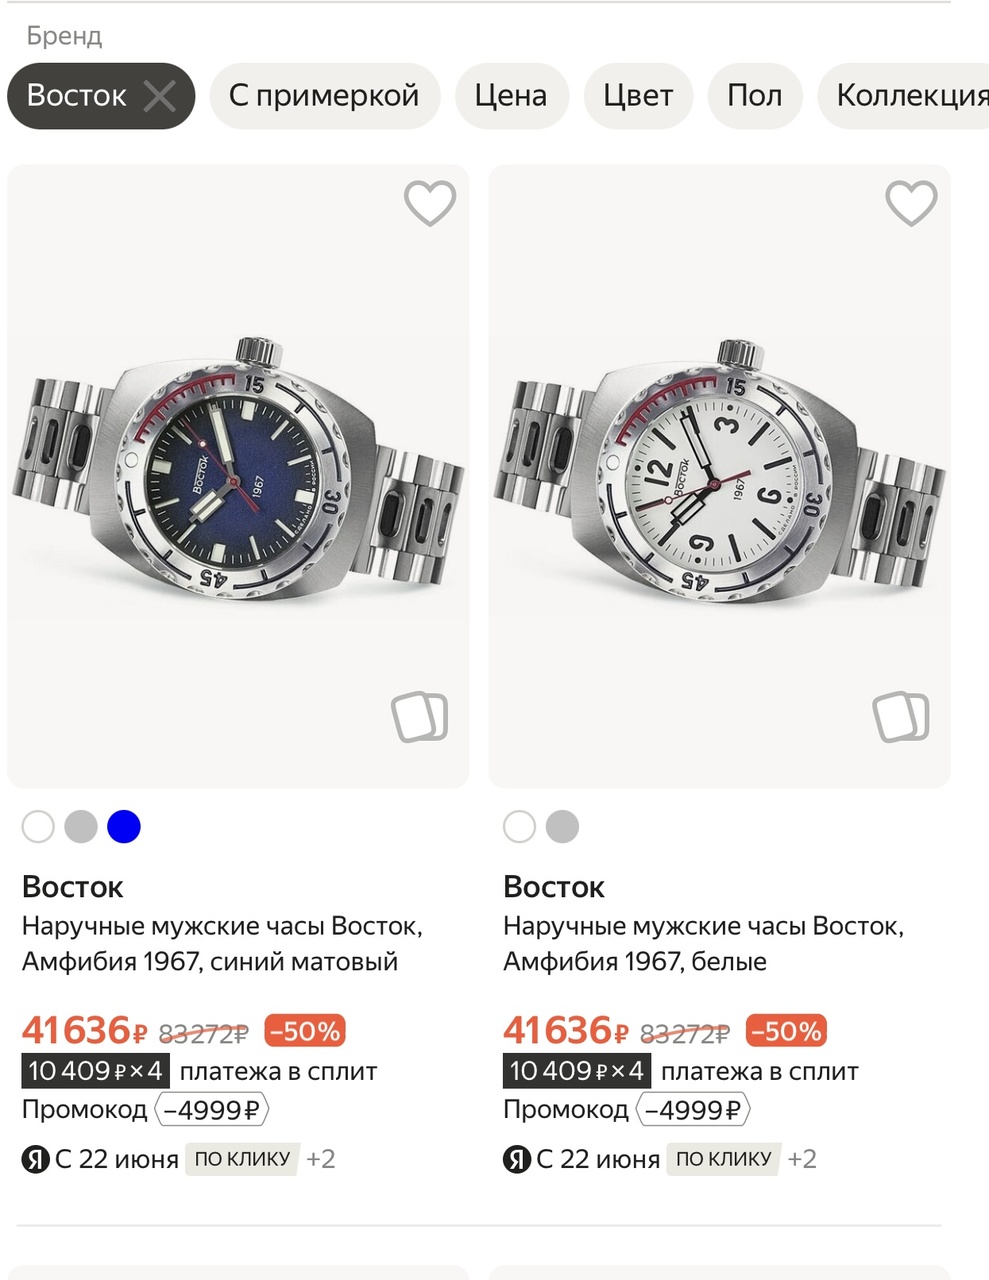989x1280 pixels.
Task: Open the Цвет filter dropdown
Action: (638, 96)
